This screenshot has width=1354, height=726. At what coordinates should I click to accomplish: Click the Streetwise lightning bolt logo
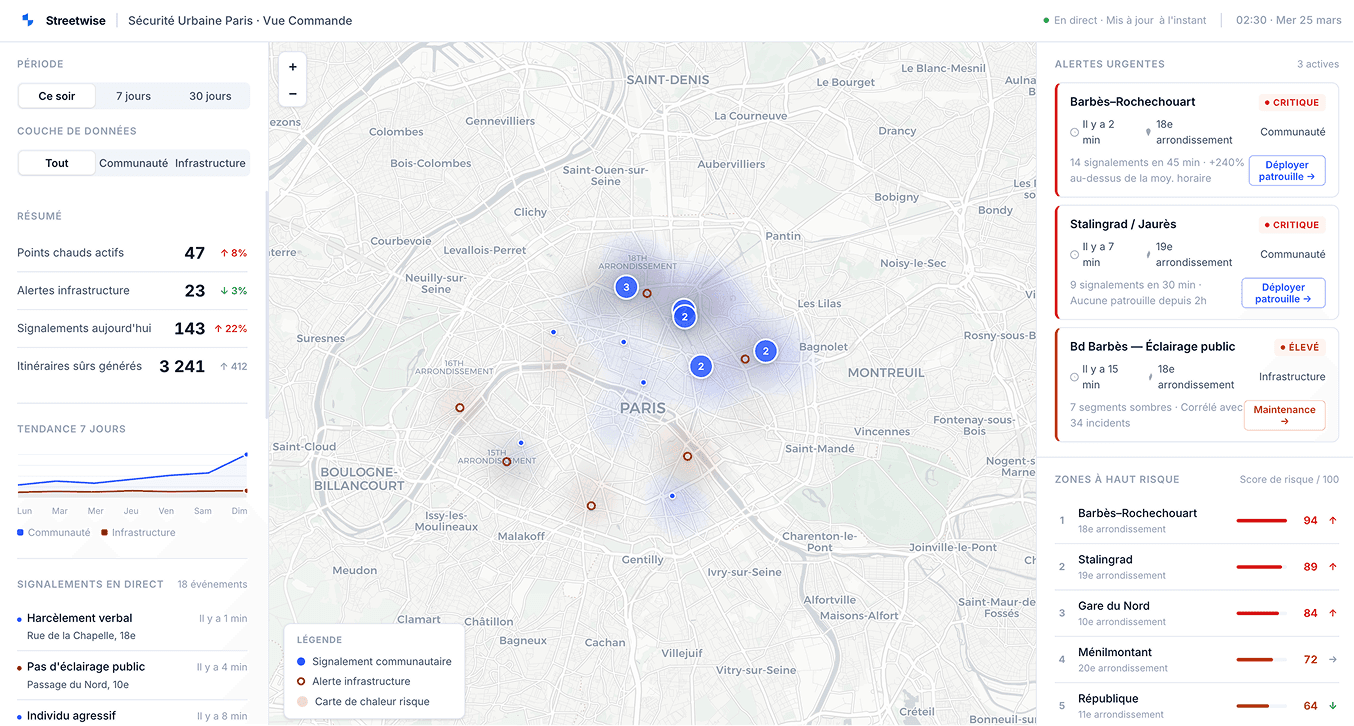point(27,19)
